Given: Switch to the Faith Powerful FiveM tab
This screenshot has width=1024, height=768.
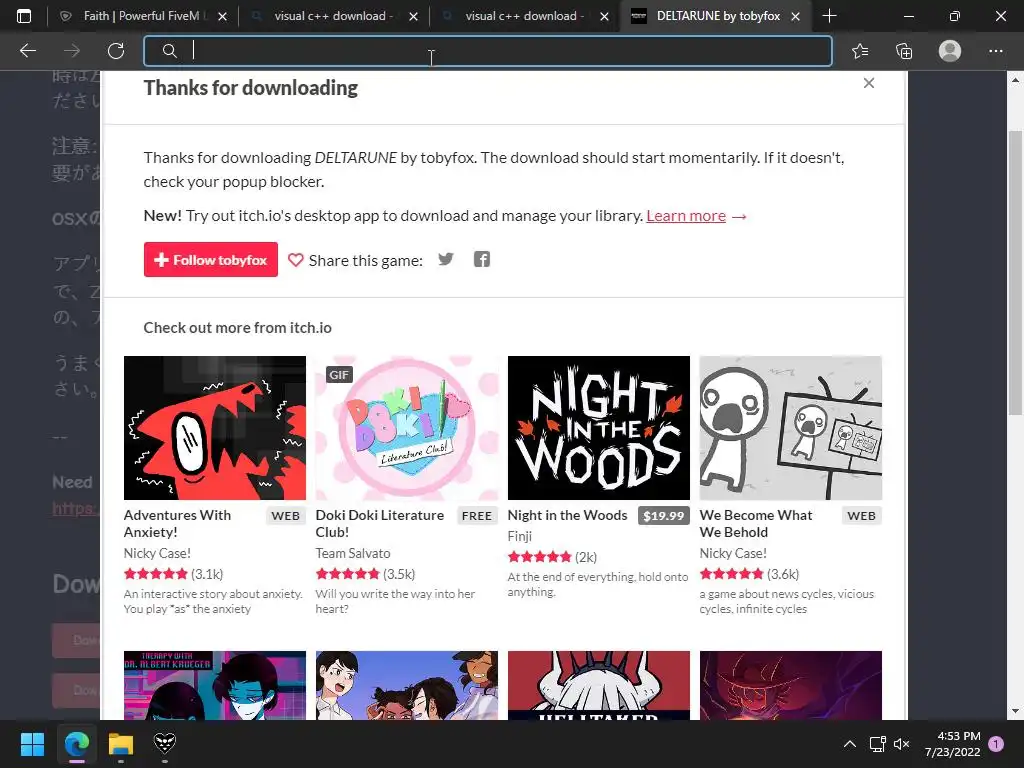Looking at the screenshot, I should [142, 16].
